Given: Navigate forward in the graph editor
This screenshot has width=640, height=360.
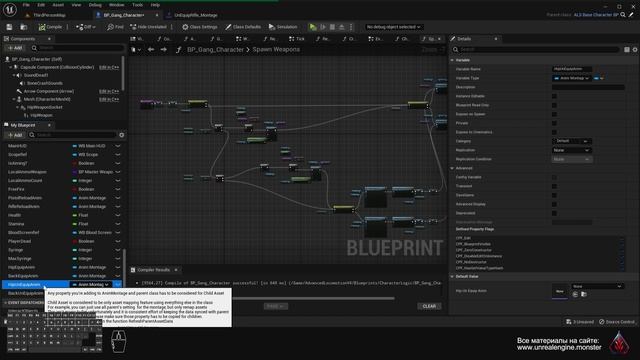Looking at the screenshot, I should [164, 49].
